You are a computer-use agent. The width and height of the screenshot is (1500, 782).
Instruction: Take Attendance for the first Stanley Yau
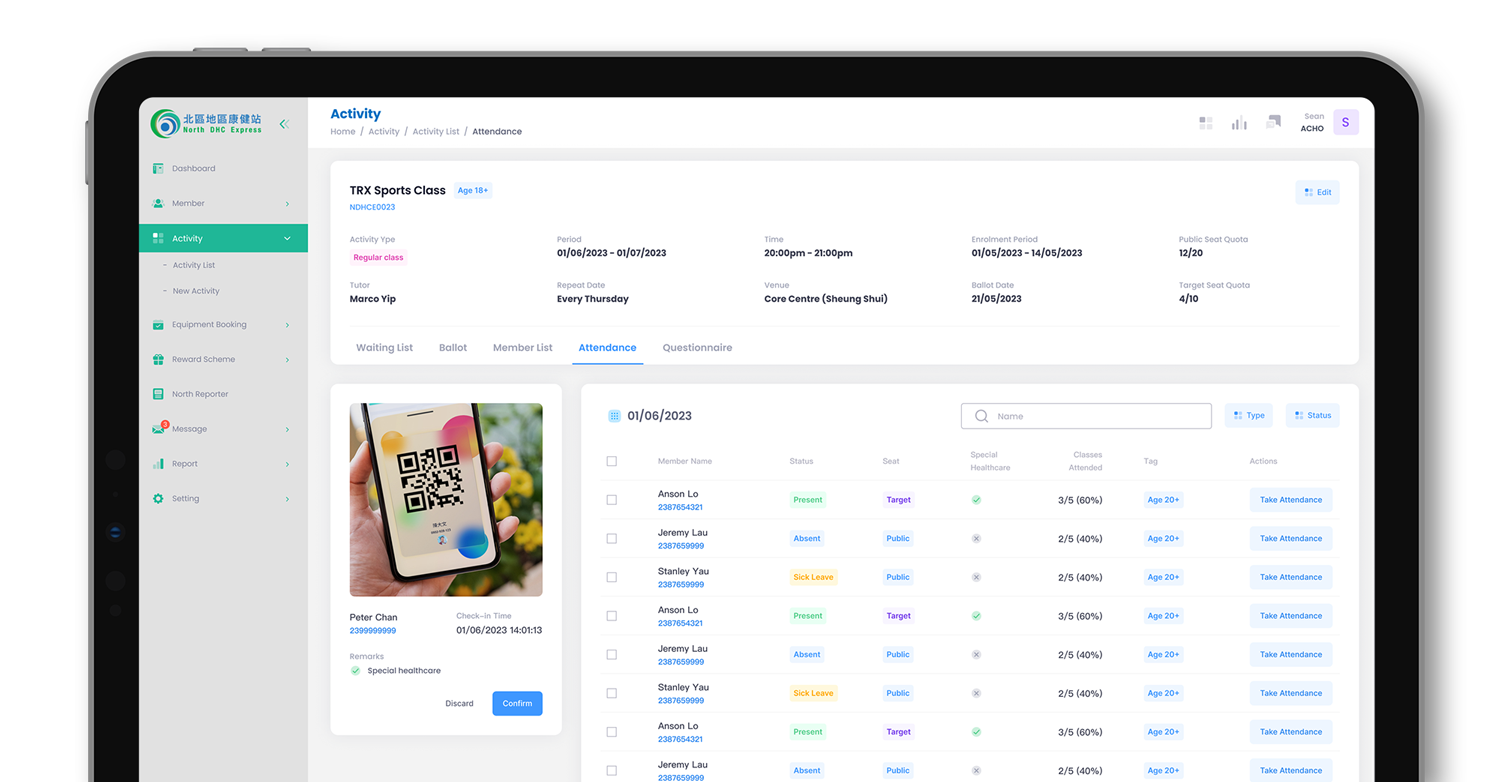1290,577
